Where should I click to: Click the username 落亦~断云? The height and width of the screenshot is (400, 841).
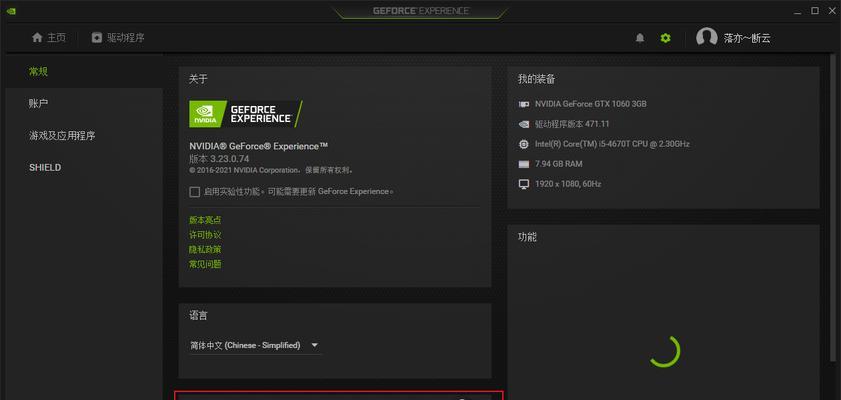point(747,38)
